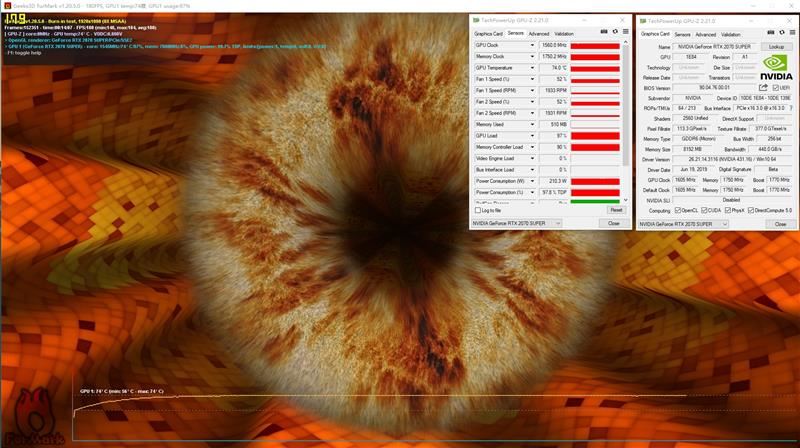Click the GPU name field NVIDIA GeForce RTX 2070 SUPER
Viewport: 800px width, 448px height.
tap(715, 46)
